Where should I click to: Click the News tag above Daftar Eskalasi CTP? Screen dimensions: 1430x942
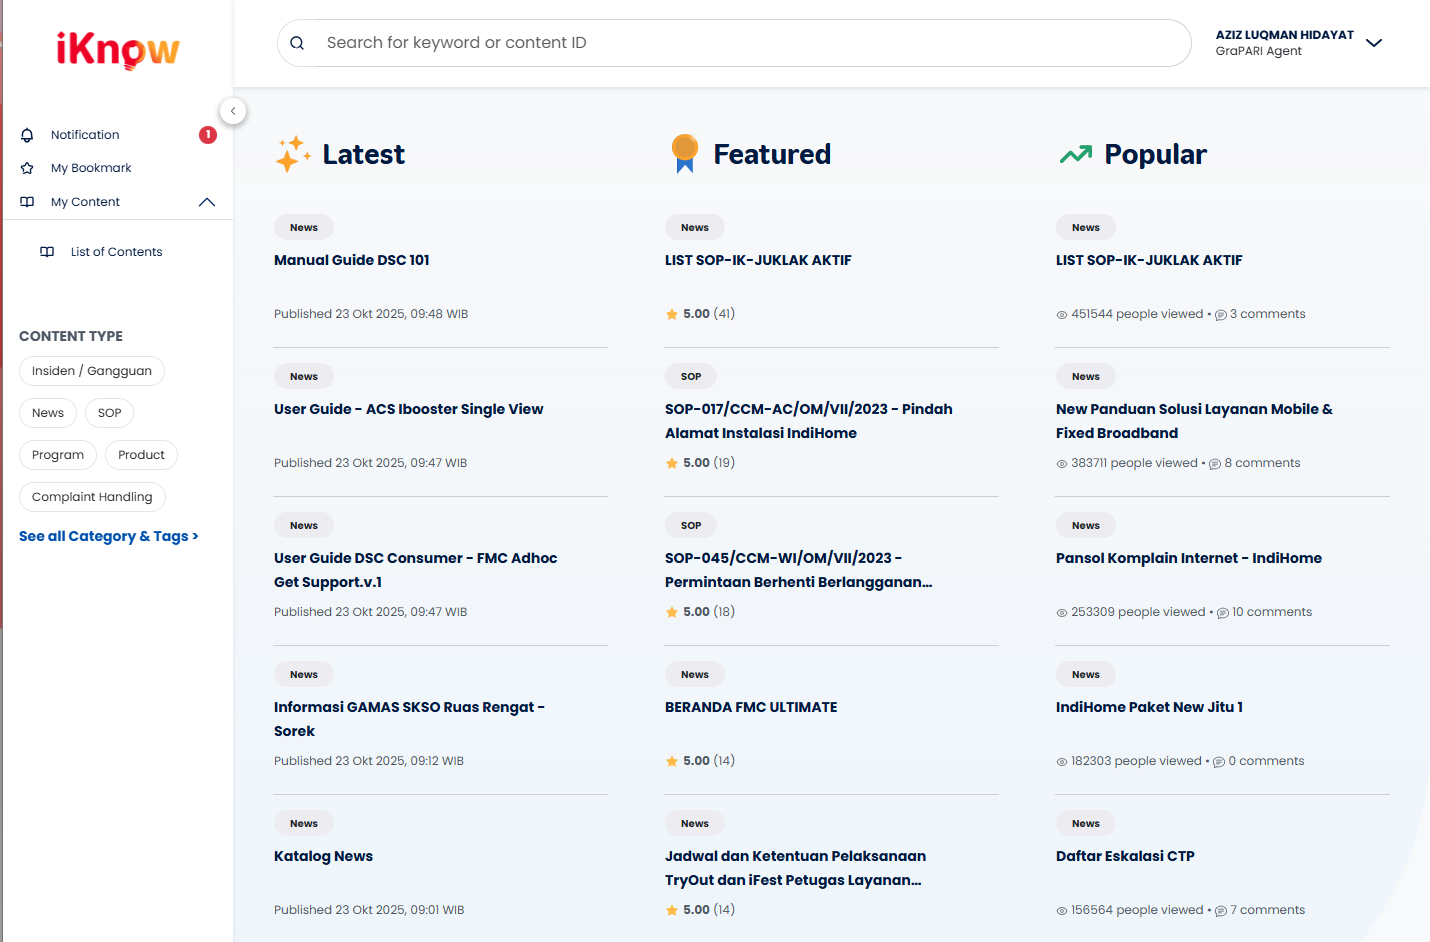[x=1086, y=824]
